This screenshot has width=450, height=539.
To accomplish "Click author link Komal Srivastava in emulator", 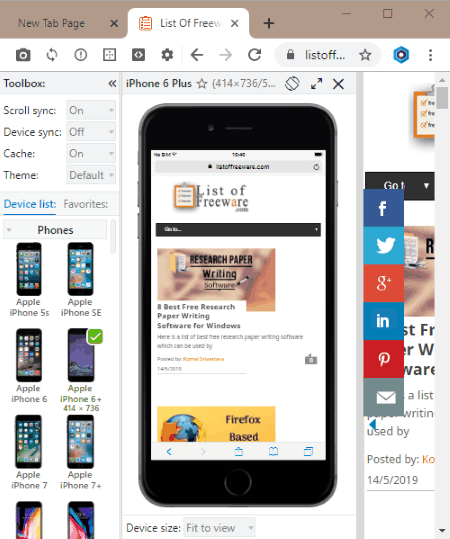I will pyautogui.click(x=203, y=359).
